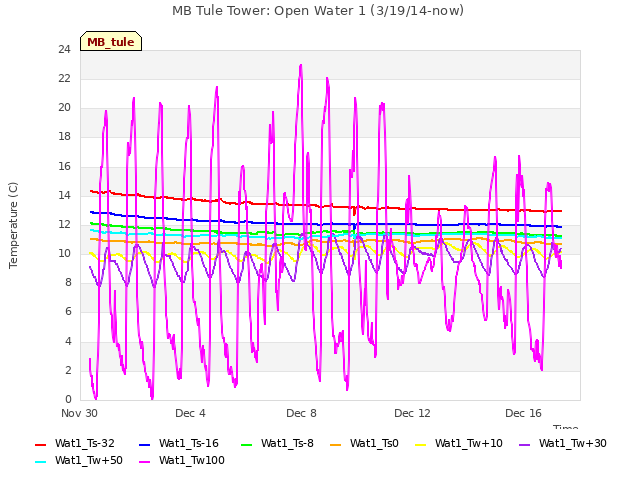Click the 10 y-axis tick label

click(64, 253)
